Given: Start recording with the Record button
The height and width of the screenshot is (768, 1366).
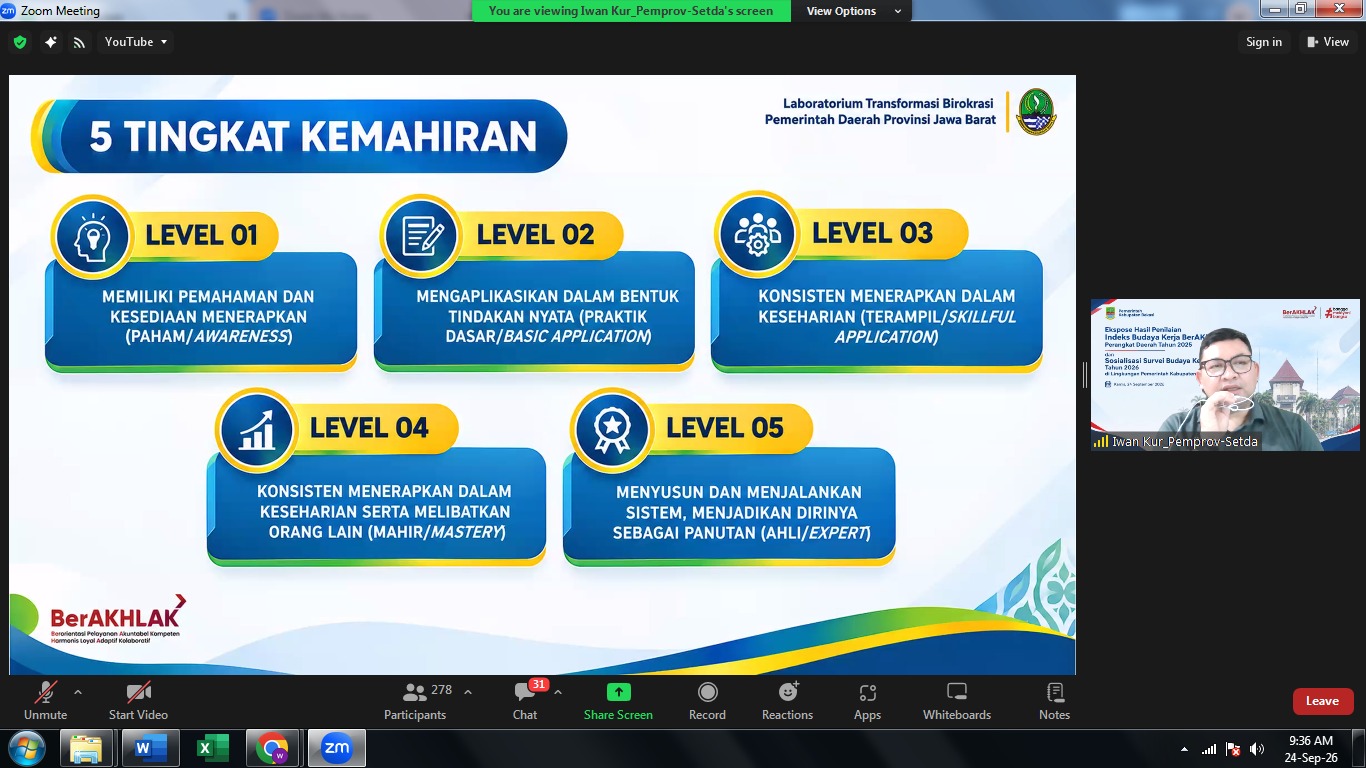Looking at the screenshot, I should (x=707, y=701).
